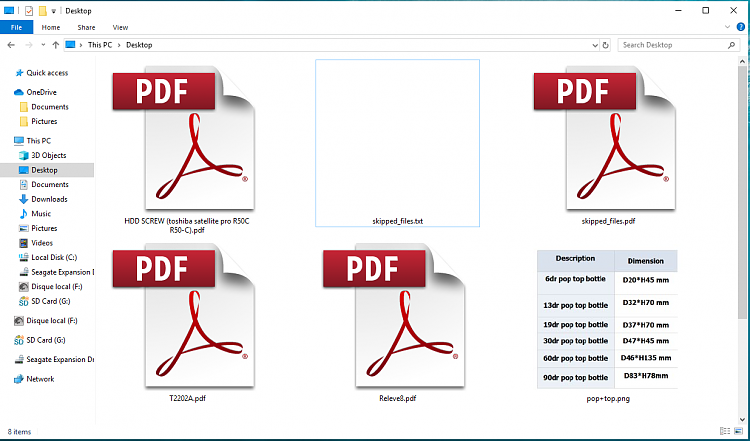This screenshot has height=441, width=750.
Task: Expand the address bar history dropdown
Action: click(595, 45)
